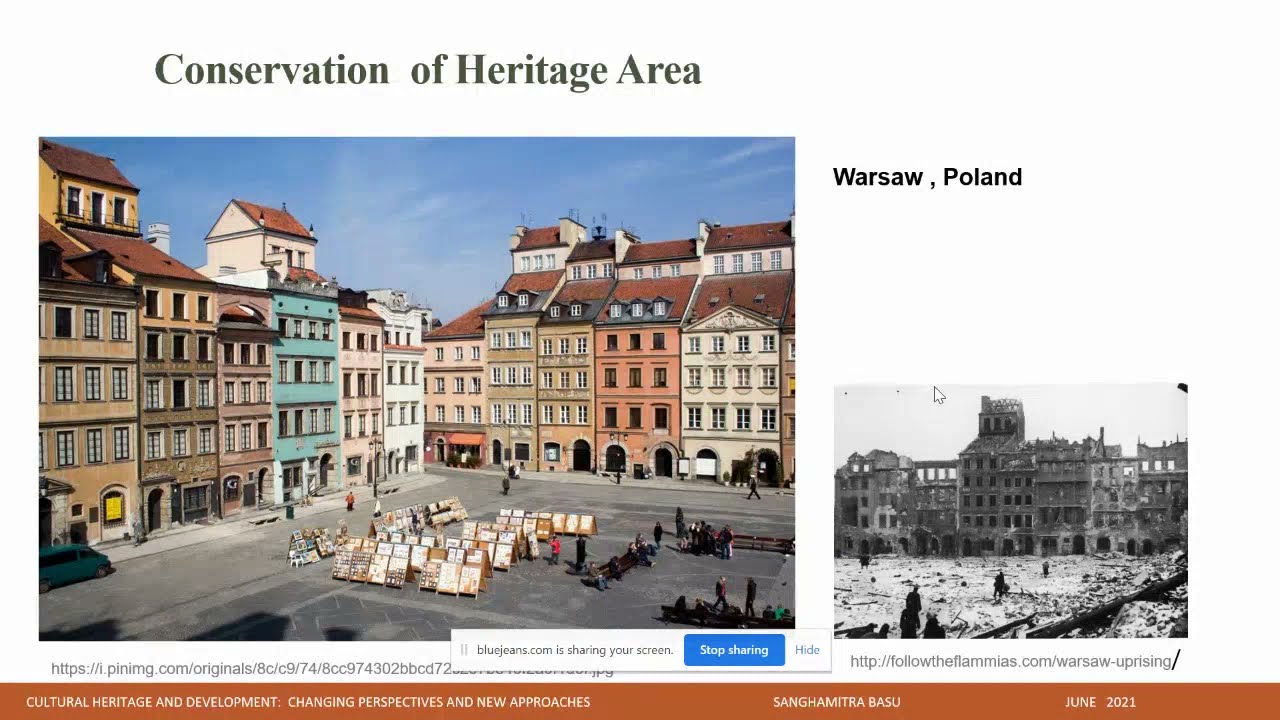Click the Warsaw, Poland caption text
This screenshot has height=720, width=1280.
pyautogui.click(x=927, y=177)
